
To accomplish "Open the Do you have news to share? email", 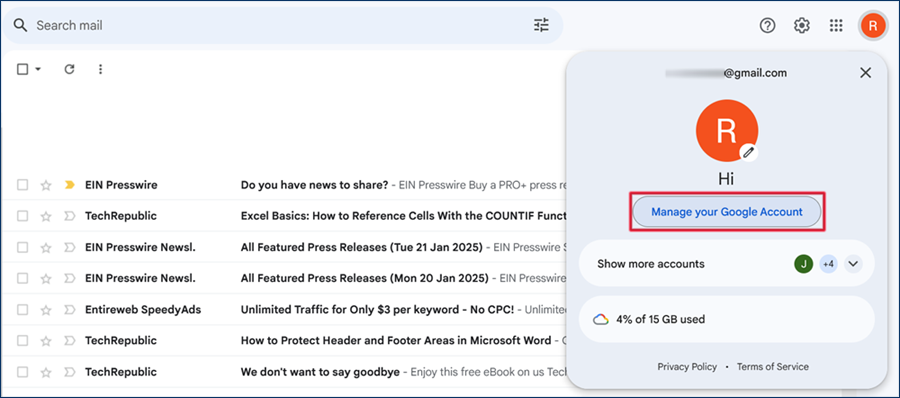I will click(314, 185).
